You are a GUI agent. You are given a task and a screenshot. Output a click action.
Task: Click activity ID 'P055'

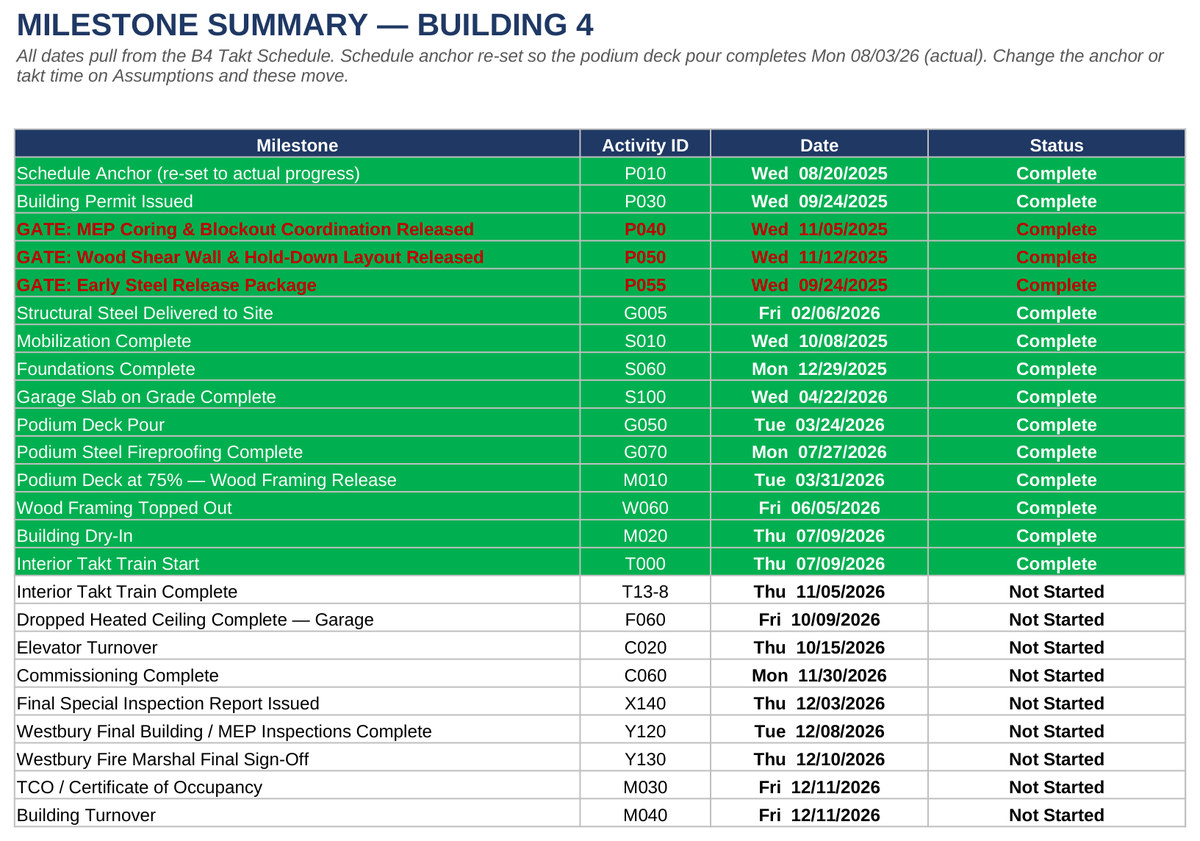coord(645,285)
